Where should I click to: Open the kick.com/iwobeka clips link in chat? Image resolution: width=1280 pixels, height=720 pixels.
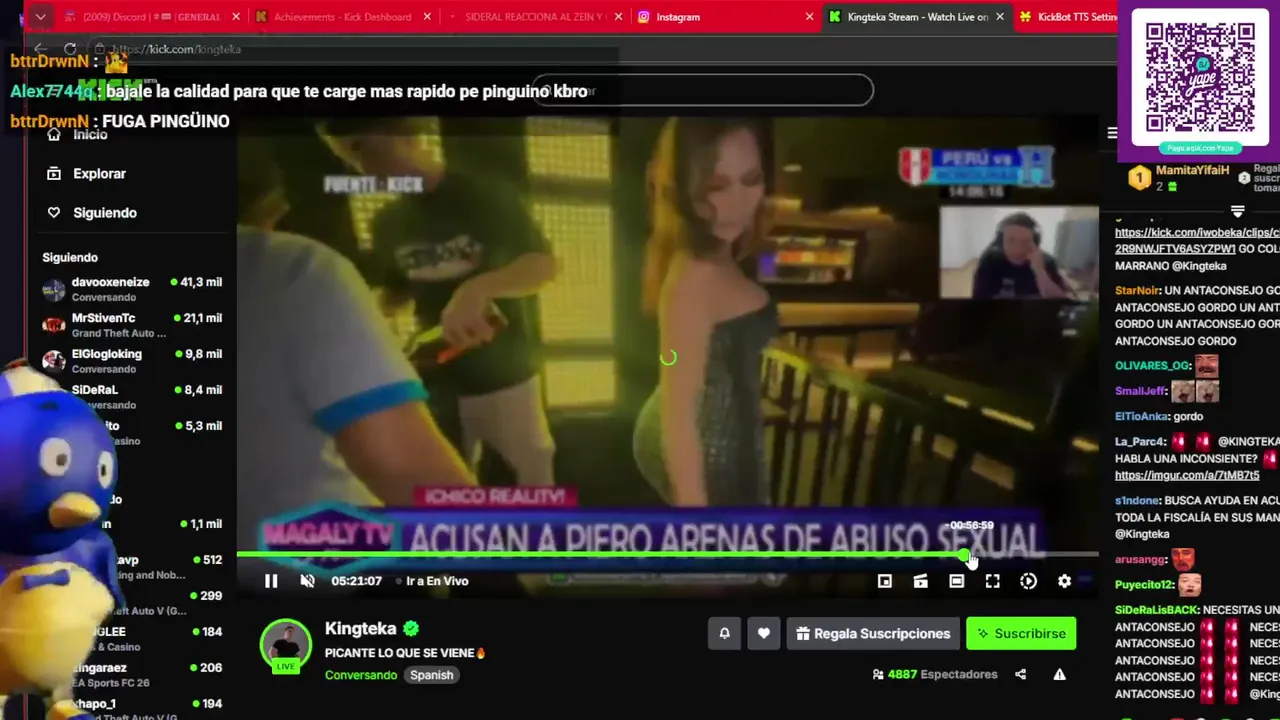tap(1197, 240)
